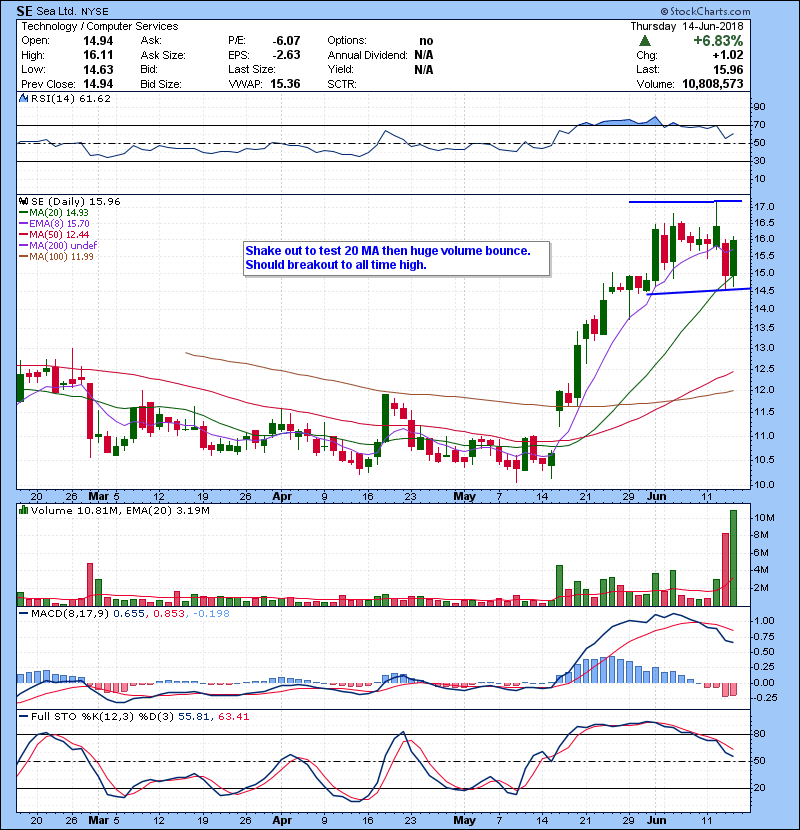Click the Mar label on price chart axis
The width and height of the screenshot is (800, 830).
coord(98,497)
